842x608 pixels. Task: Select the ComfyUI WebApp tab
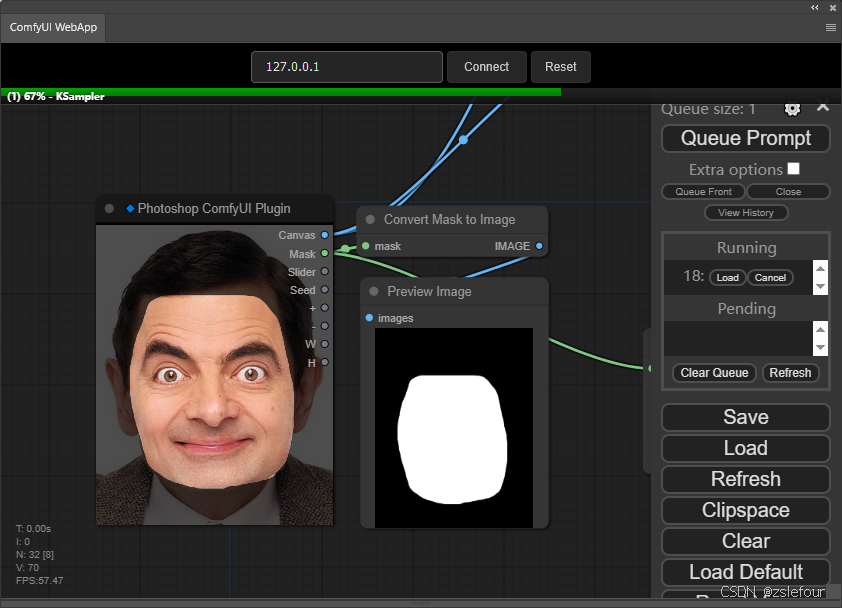point(54,28)
